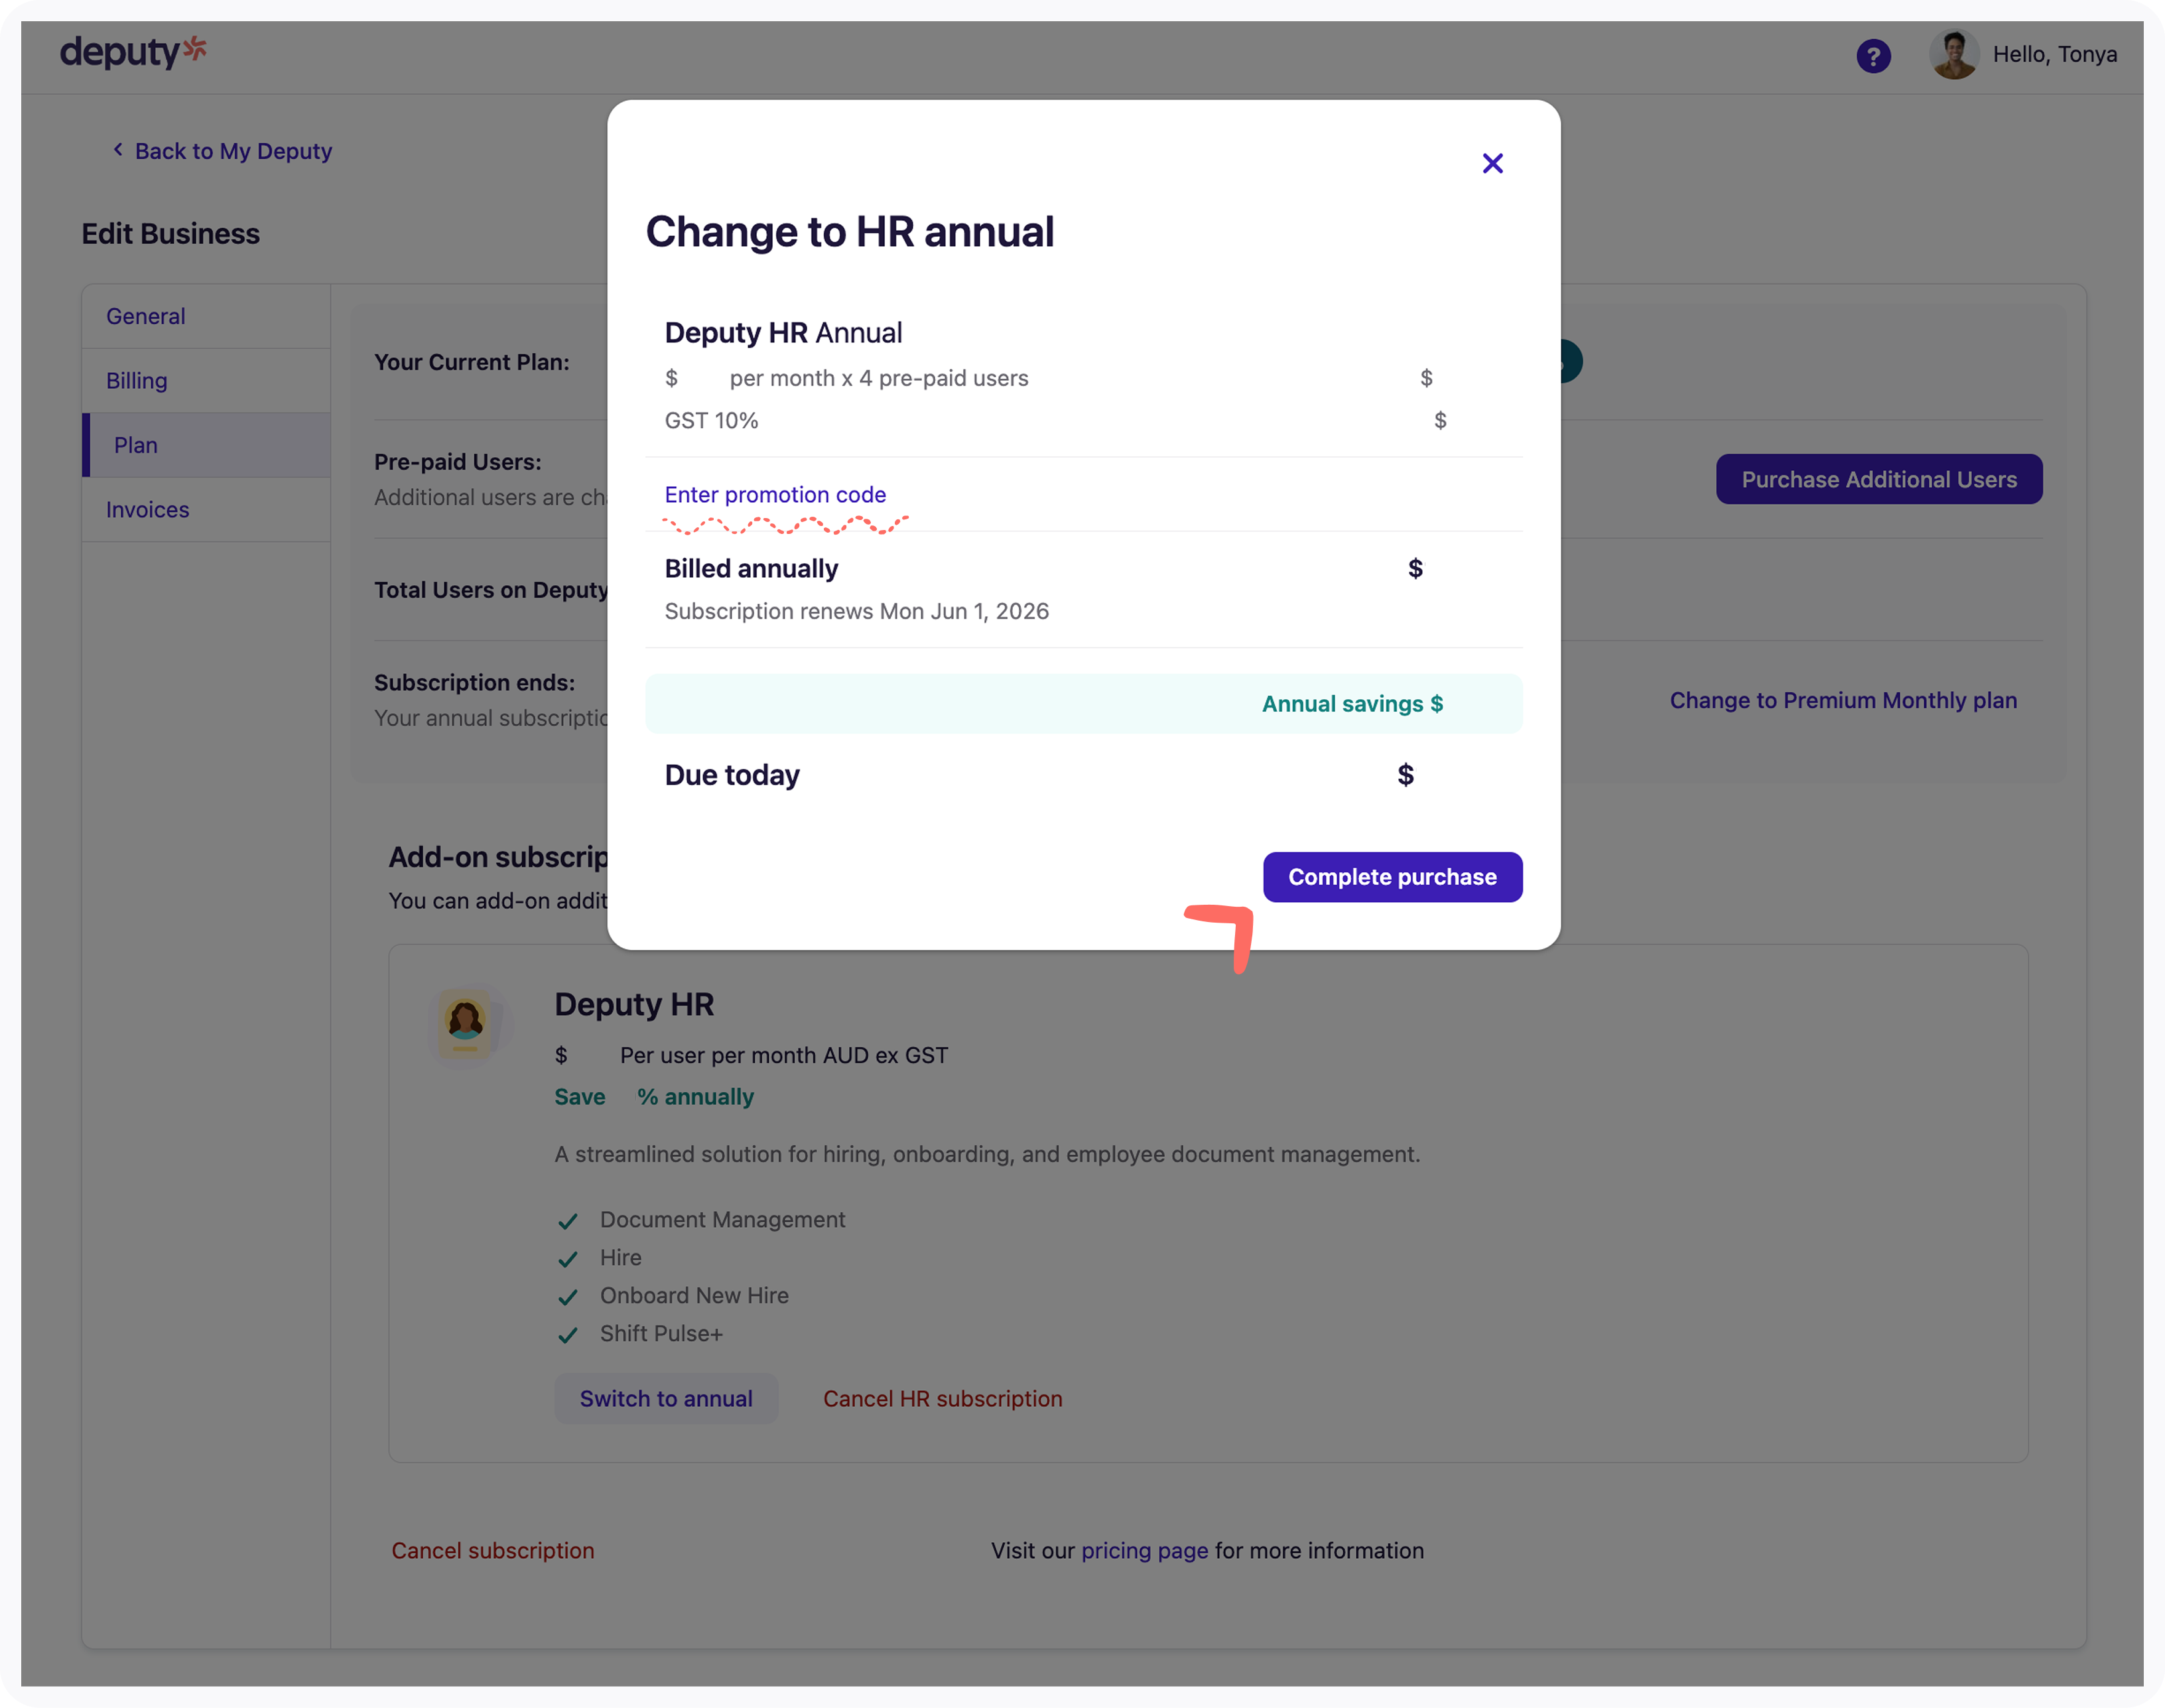The width and height of the screenshot is (2165, 1708).
Task: Click the back chevron beside My Deputy
Action: (118, 149)
